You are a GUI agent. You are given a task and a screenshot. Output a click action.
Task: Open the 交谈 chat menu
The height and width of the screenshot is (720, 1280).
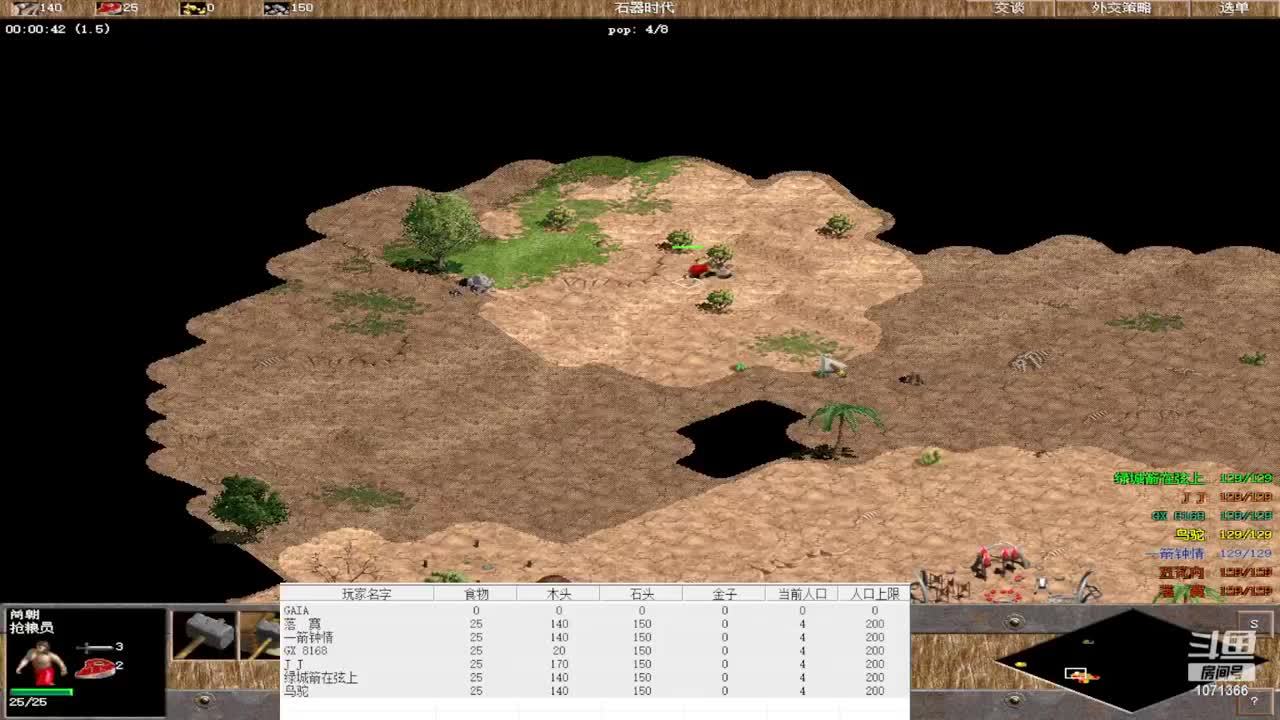1009,8
